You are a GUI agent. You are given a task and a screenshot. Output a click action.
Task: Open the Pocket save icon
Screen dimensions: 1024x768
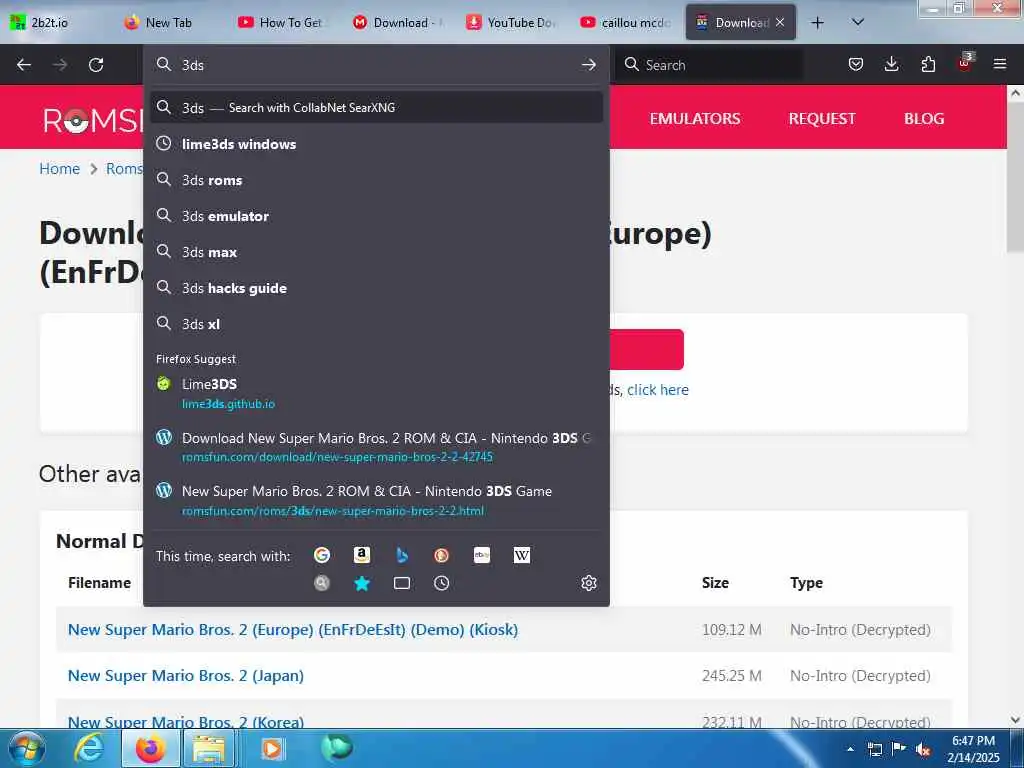(856, 64)
